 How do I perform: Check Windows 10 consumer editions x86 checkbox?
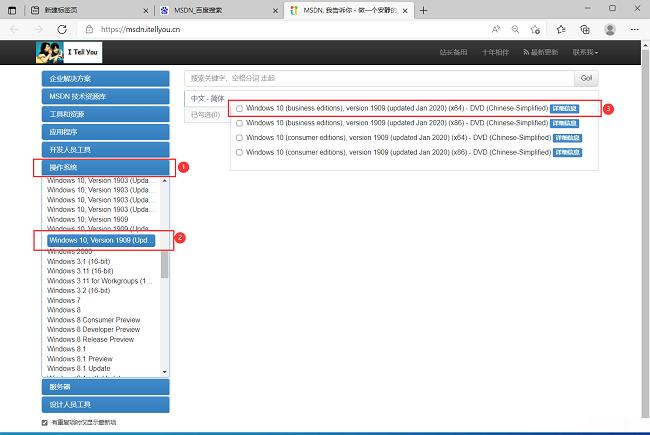pos(239,152)
